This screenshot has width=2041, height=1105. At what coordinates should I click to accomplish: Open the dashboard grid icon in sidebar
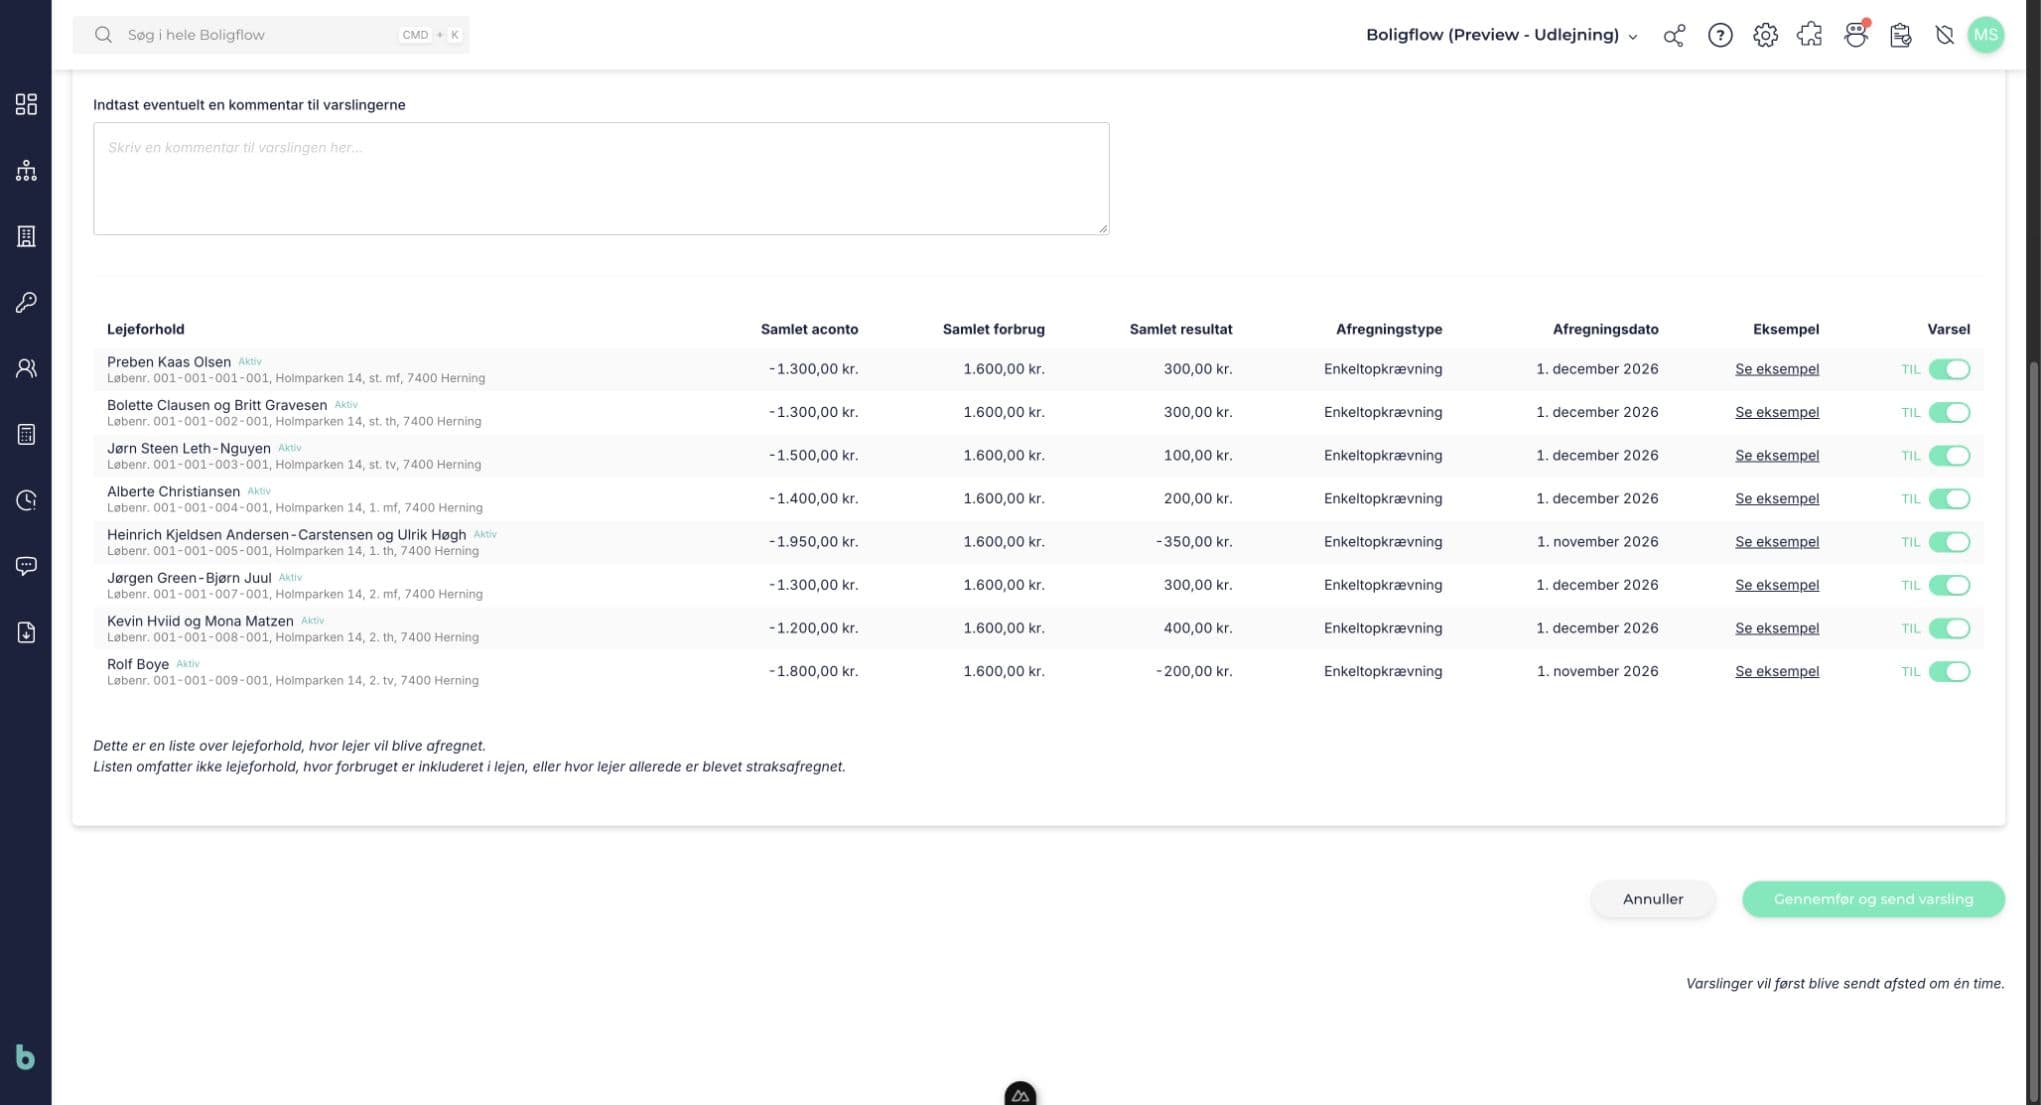point(26,104)
